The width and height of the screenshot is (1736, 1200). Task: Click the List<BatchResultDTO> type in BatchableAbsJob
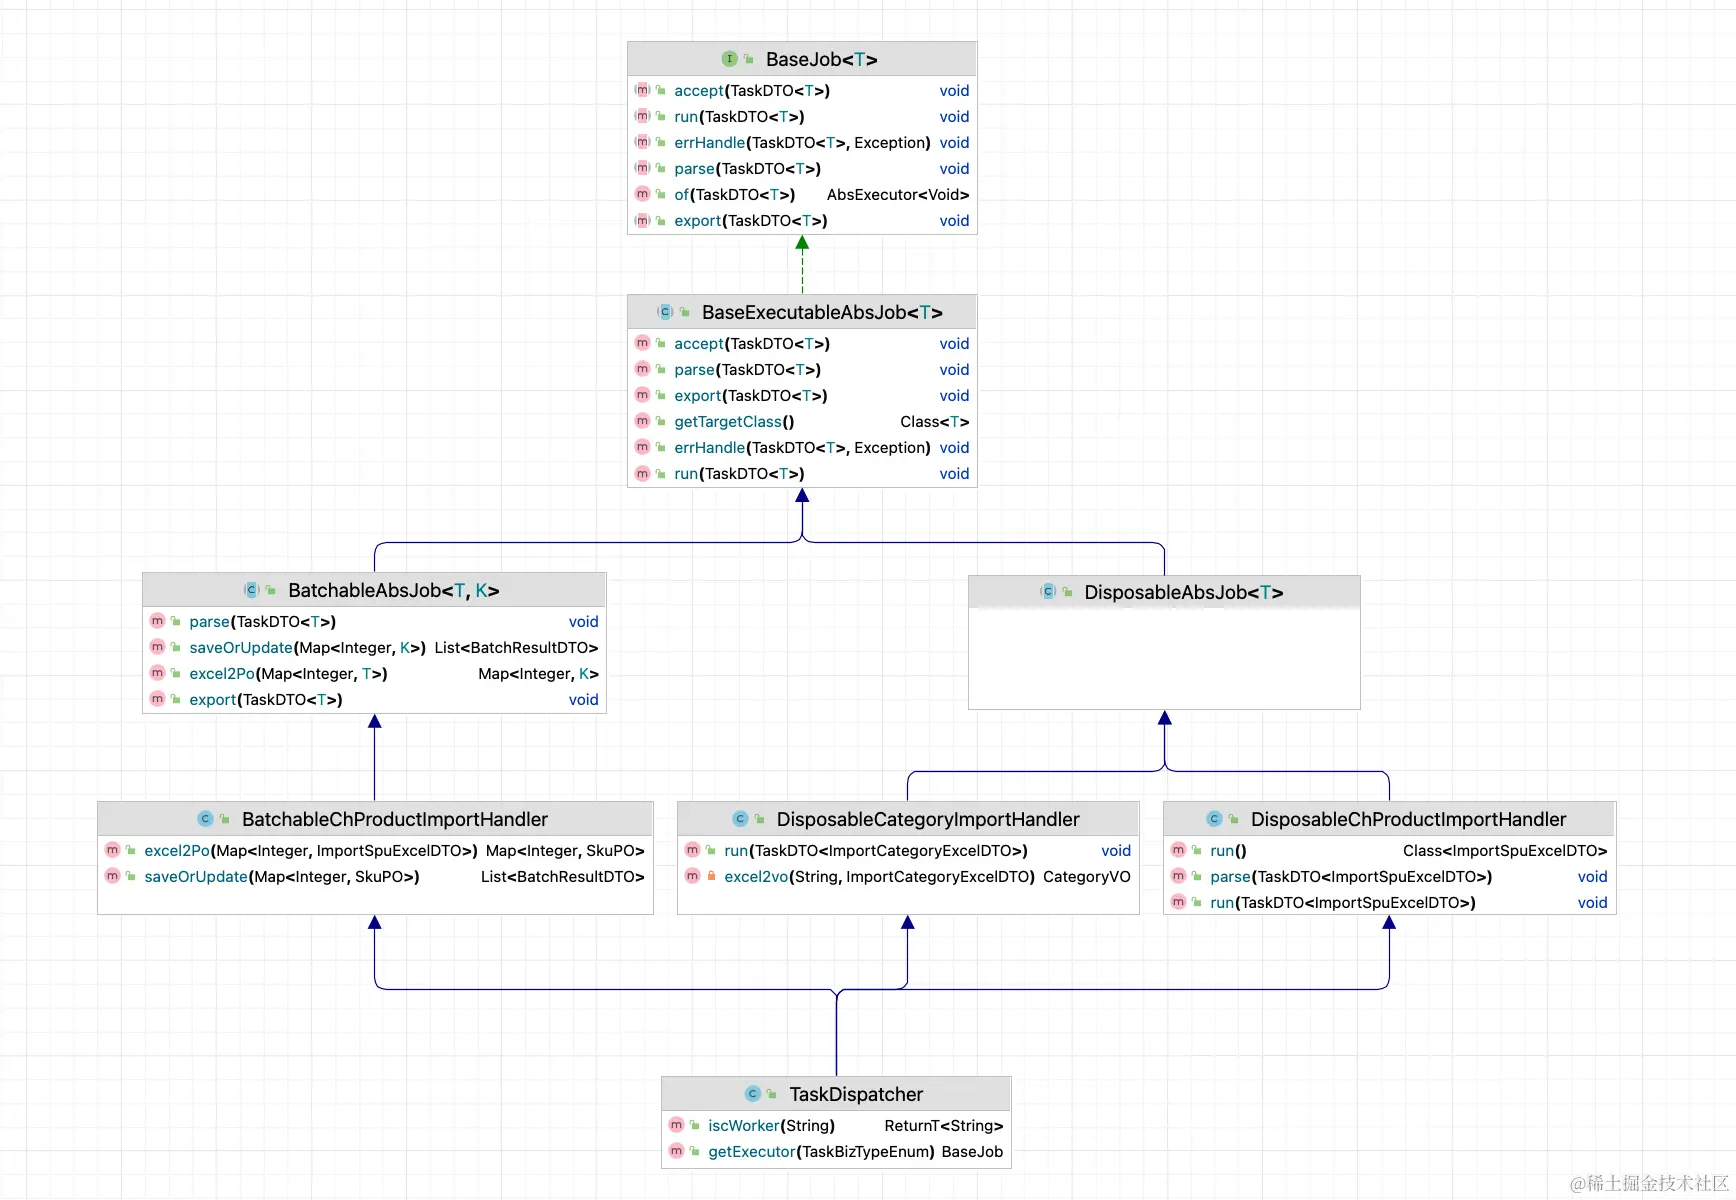pyautogui.click(x=516, y=647)
